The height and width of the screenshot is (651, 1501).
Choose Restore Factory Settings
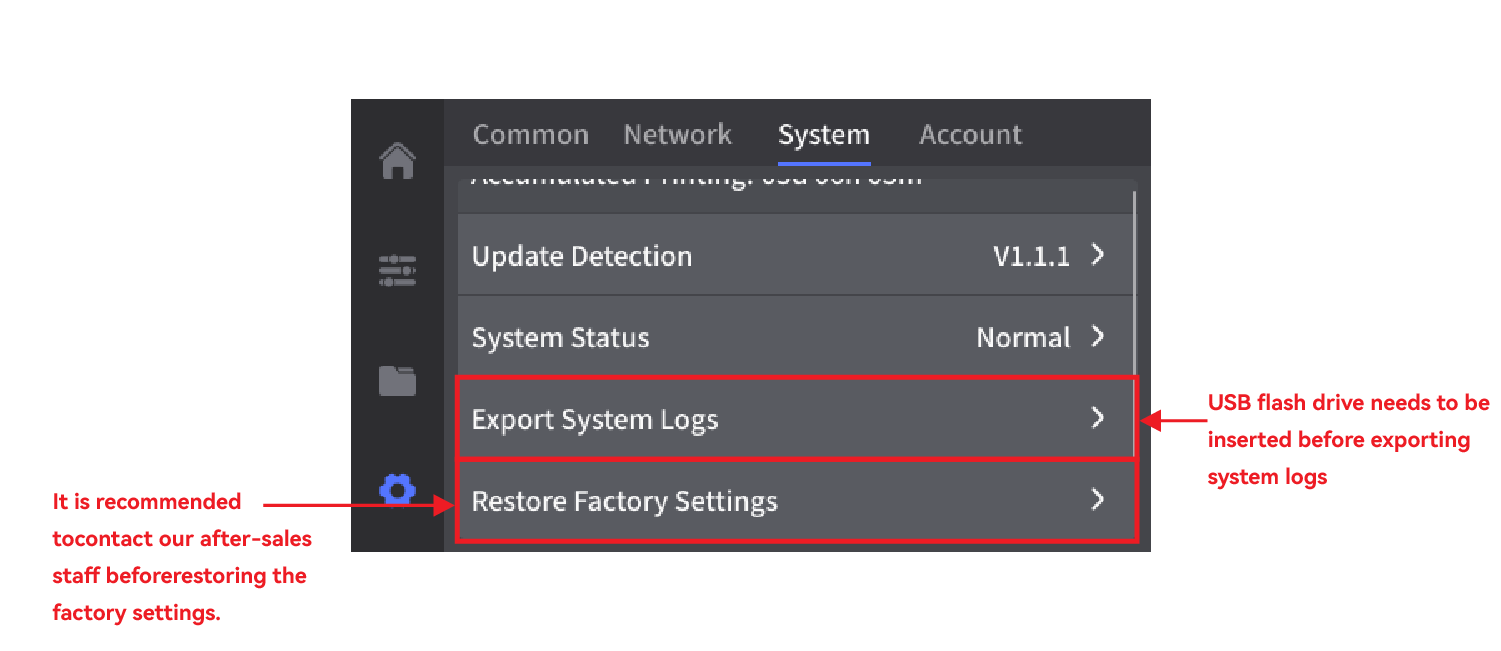[x=795, y=500]
